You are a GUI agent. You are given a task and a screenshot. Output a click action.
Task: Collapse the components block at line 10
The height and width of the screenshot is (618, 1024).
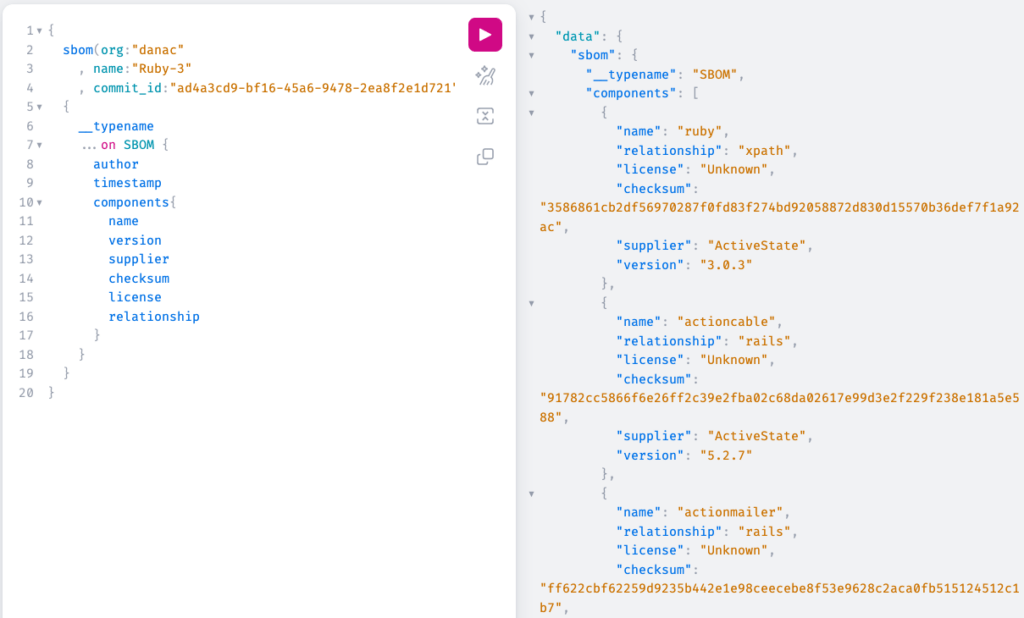39,202
